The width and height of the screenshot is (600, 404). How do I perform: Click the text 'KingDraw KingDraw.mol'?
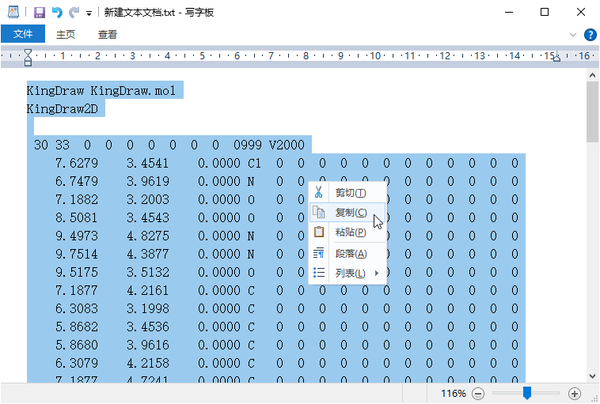click(x=101, y=91)
